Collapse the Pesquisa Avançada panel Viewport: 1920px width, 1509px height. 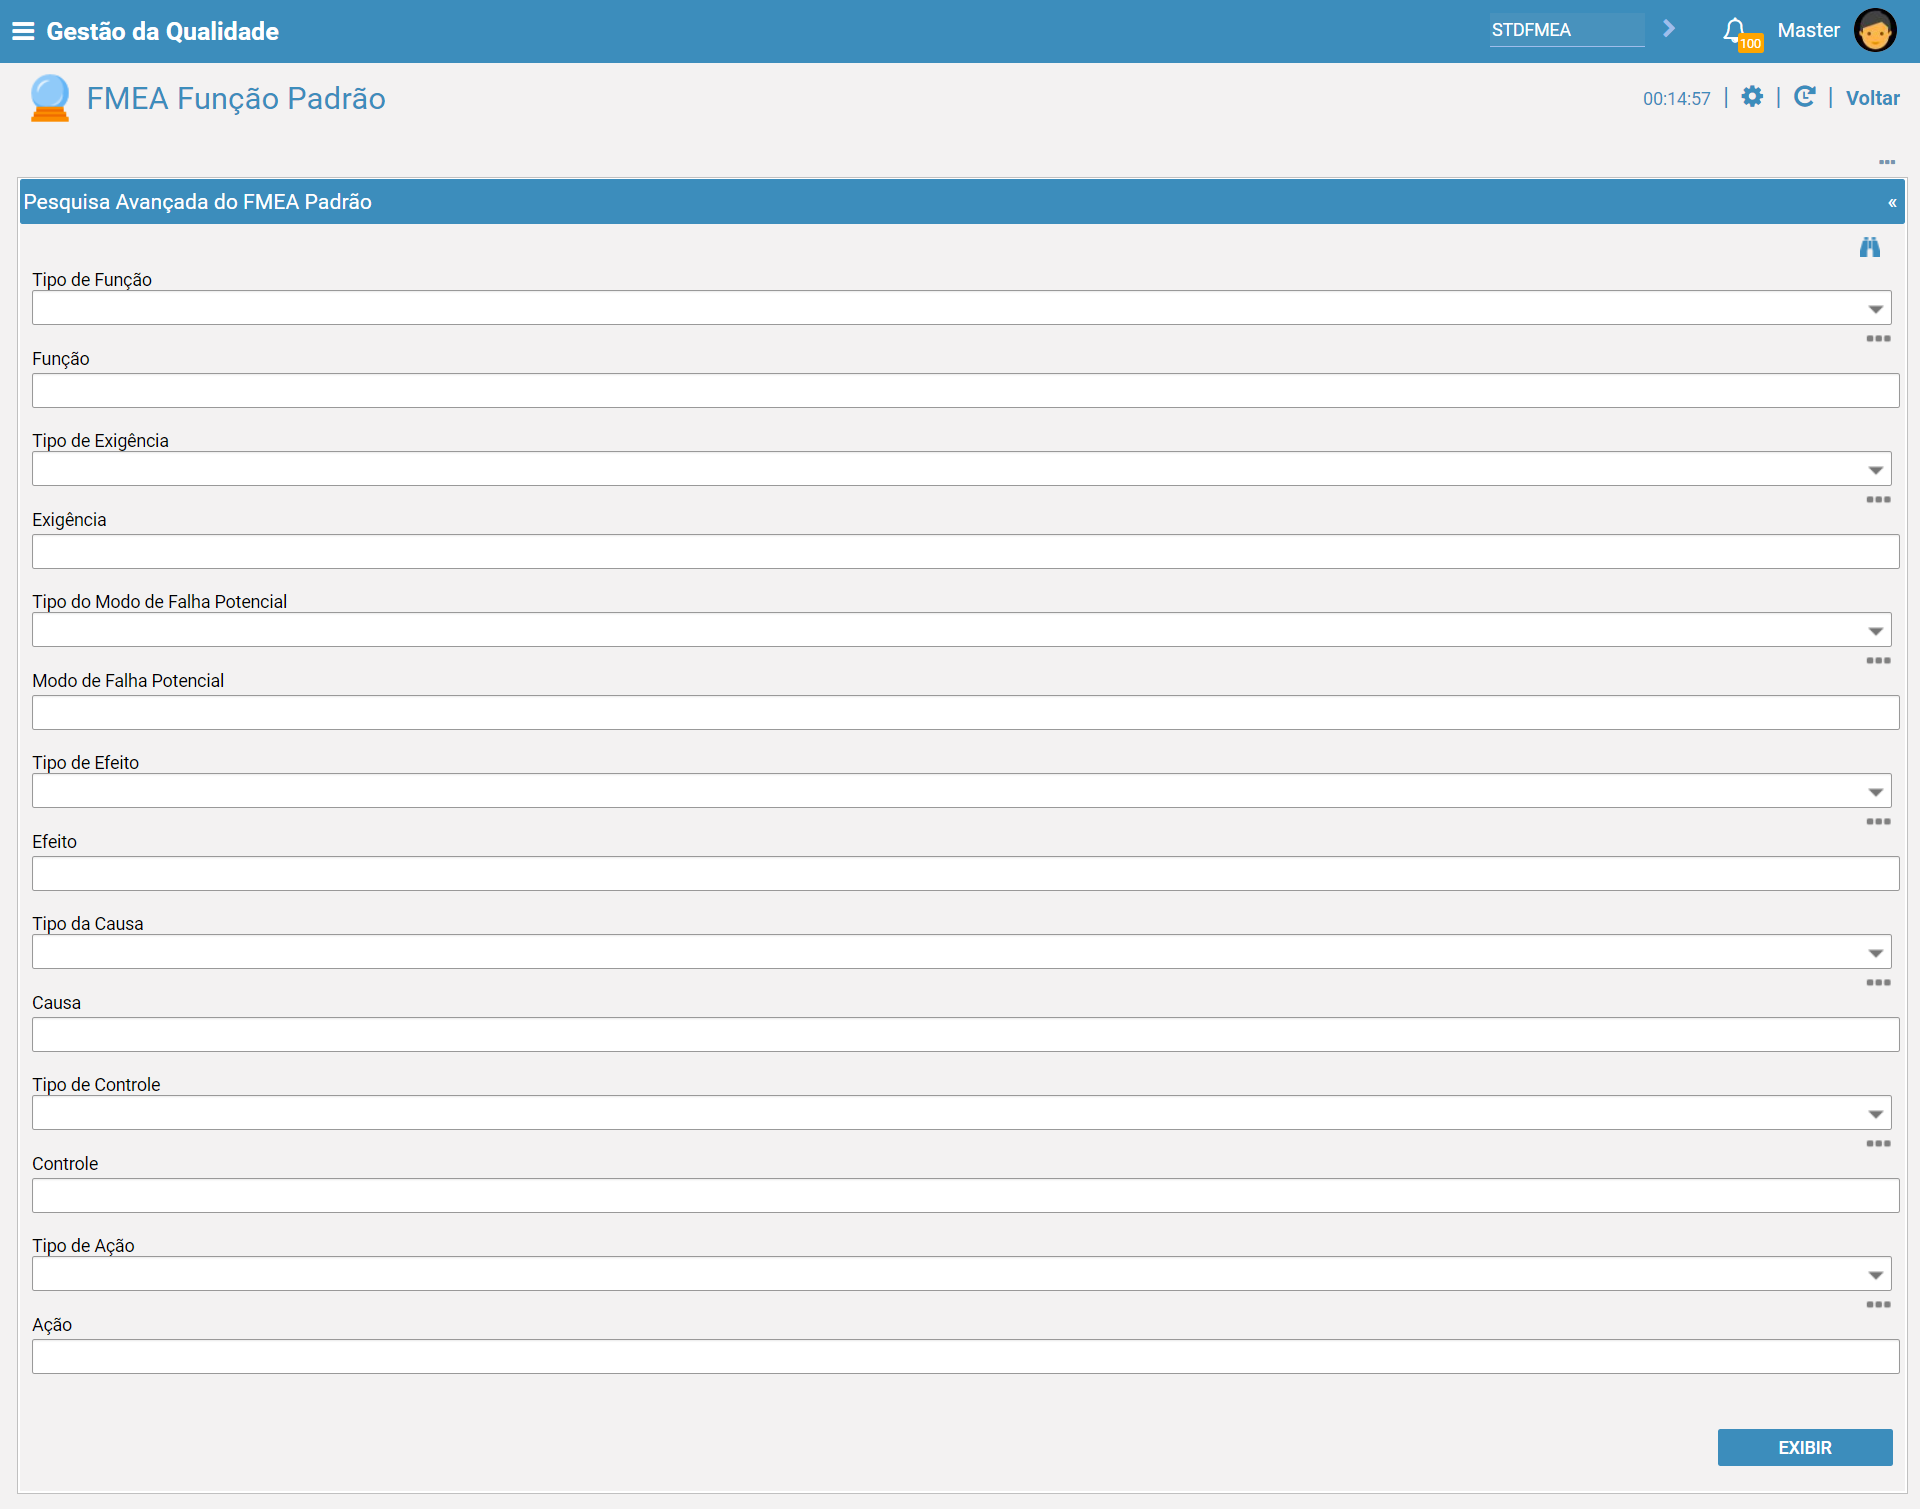point(1892,203)
